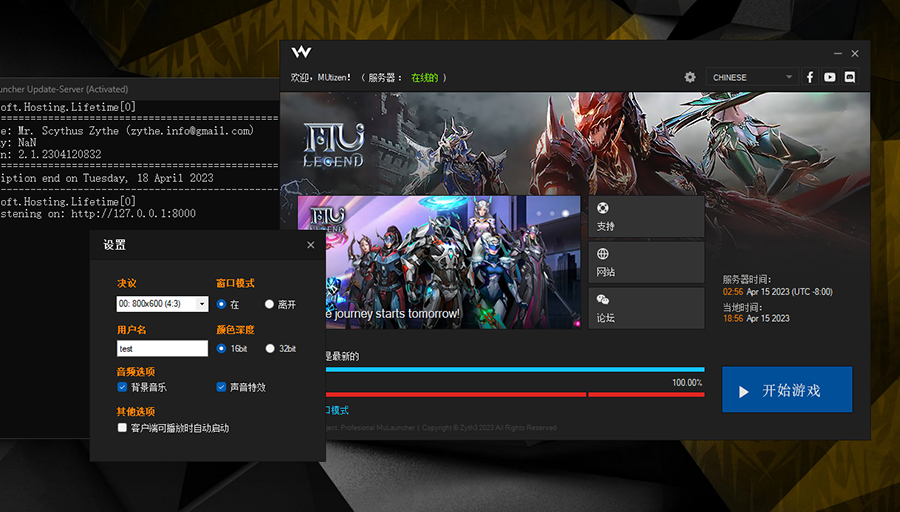Open the 论坛 forum tile

click(x=646, y=308)
